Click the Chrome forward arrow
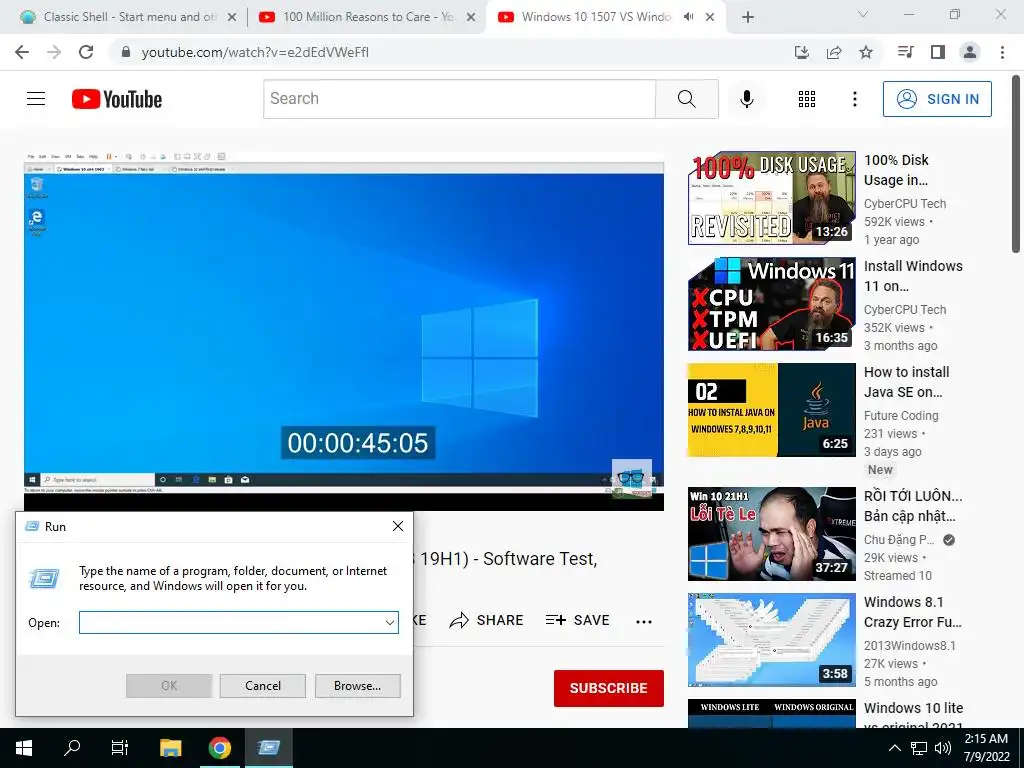This screenshot has height=768, width=1024. [x=54, y=52]
